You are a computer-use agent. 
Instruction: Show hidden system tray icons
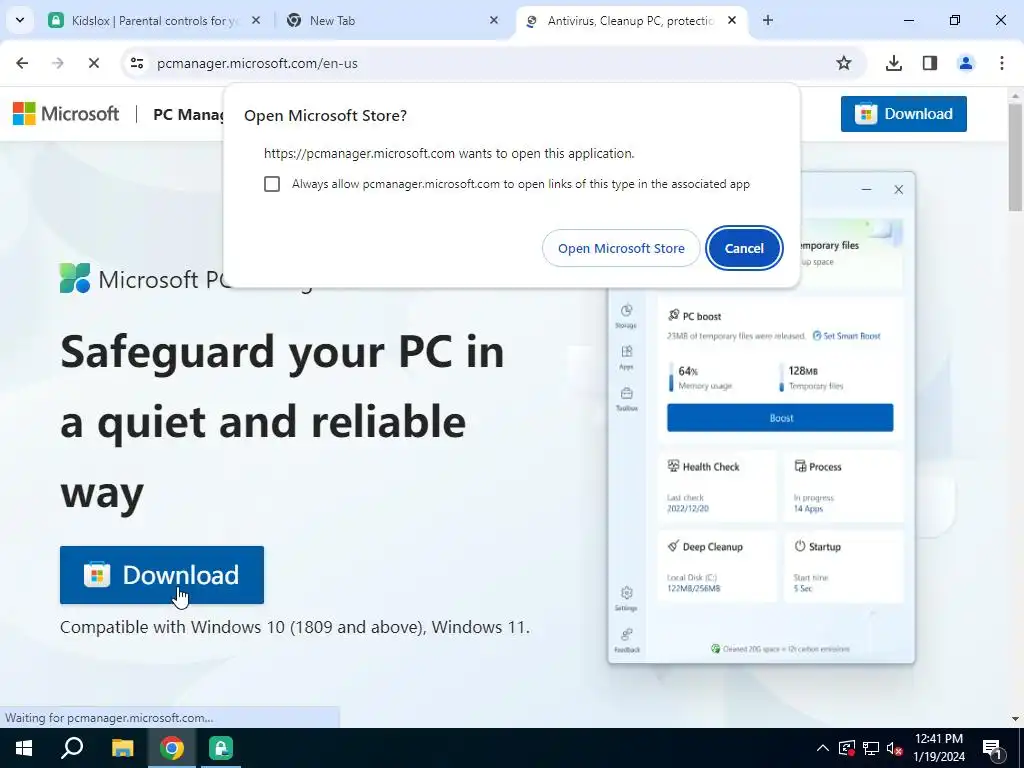[822, 748]
